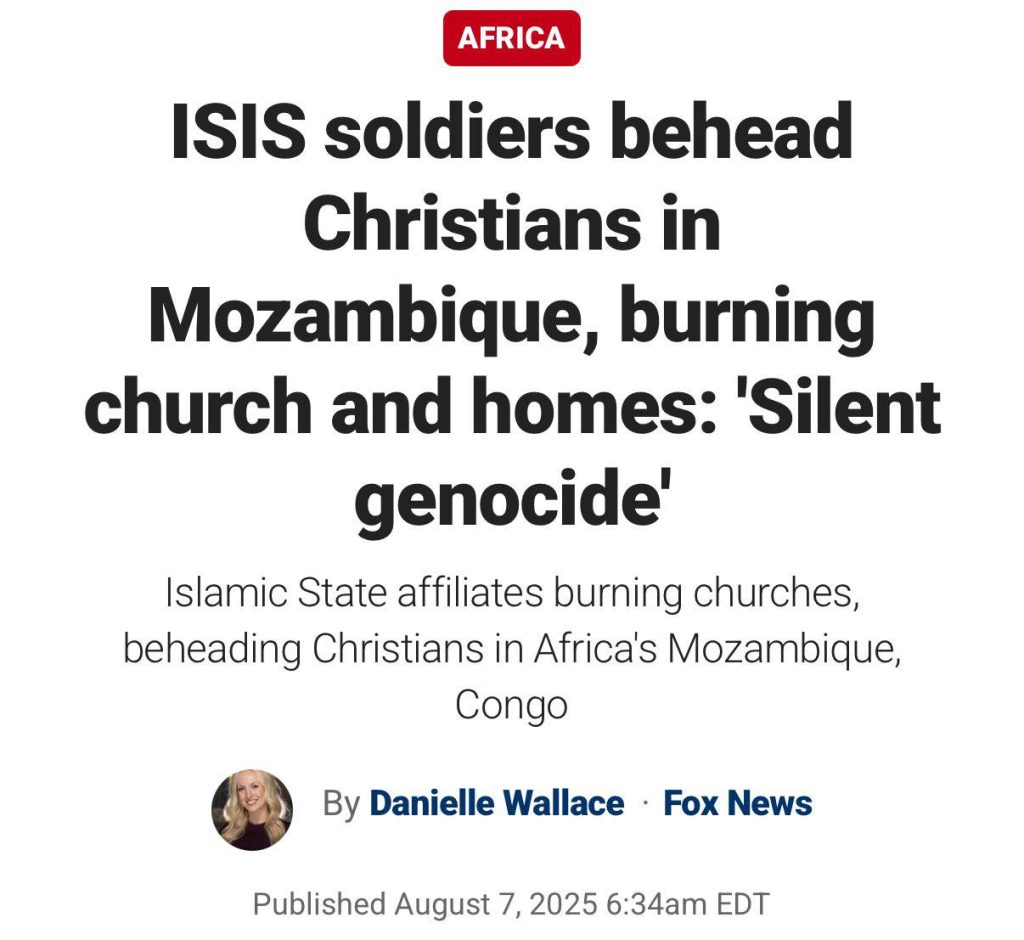Click the "6:34am EDT" publication time
Image resolution: width=1024 pixels, height=940 pixels.
tap(689, 904)
